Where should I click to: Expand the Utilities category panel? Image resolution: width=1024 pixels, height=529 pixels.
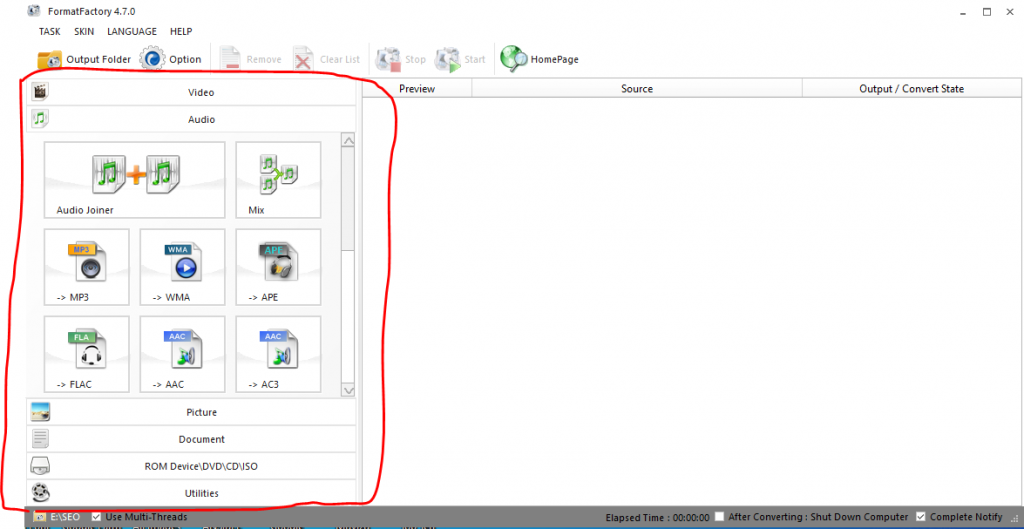pyautogui.click(x=191, y=493)
